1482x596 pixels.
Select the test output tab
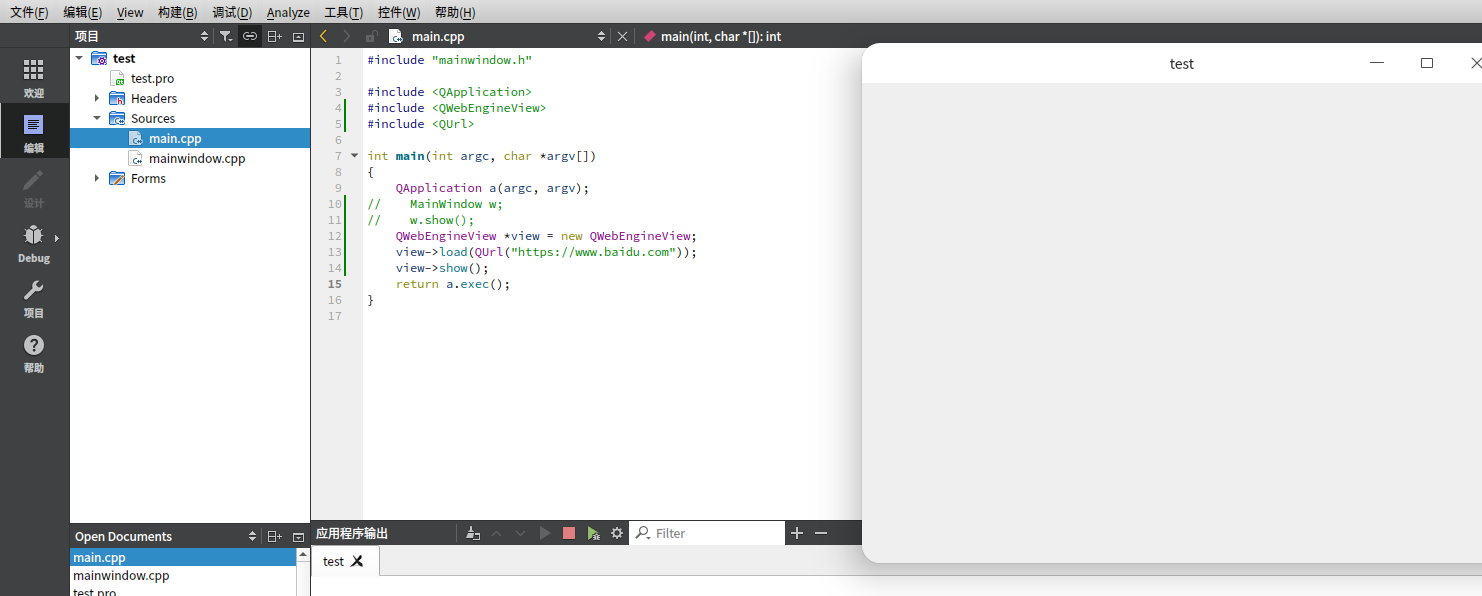[x=333, y=561]
